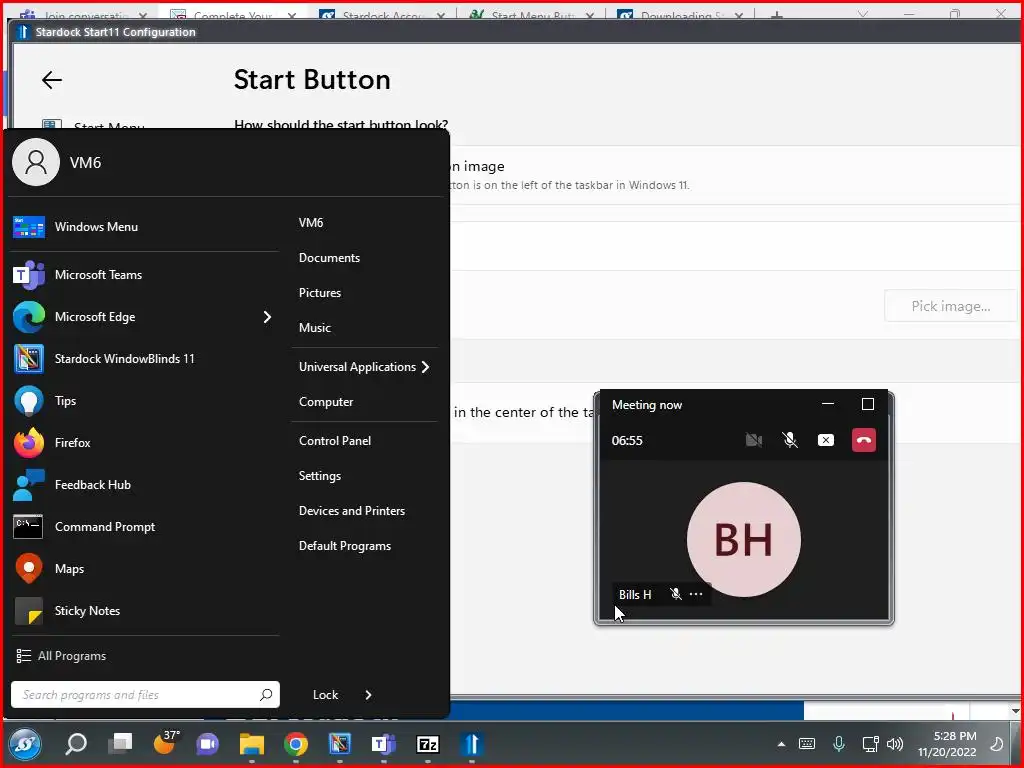Viewport: 1024px width, 768px height.
Task: Click the VM6 user avatar
Action: coord(36,162)
